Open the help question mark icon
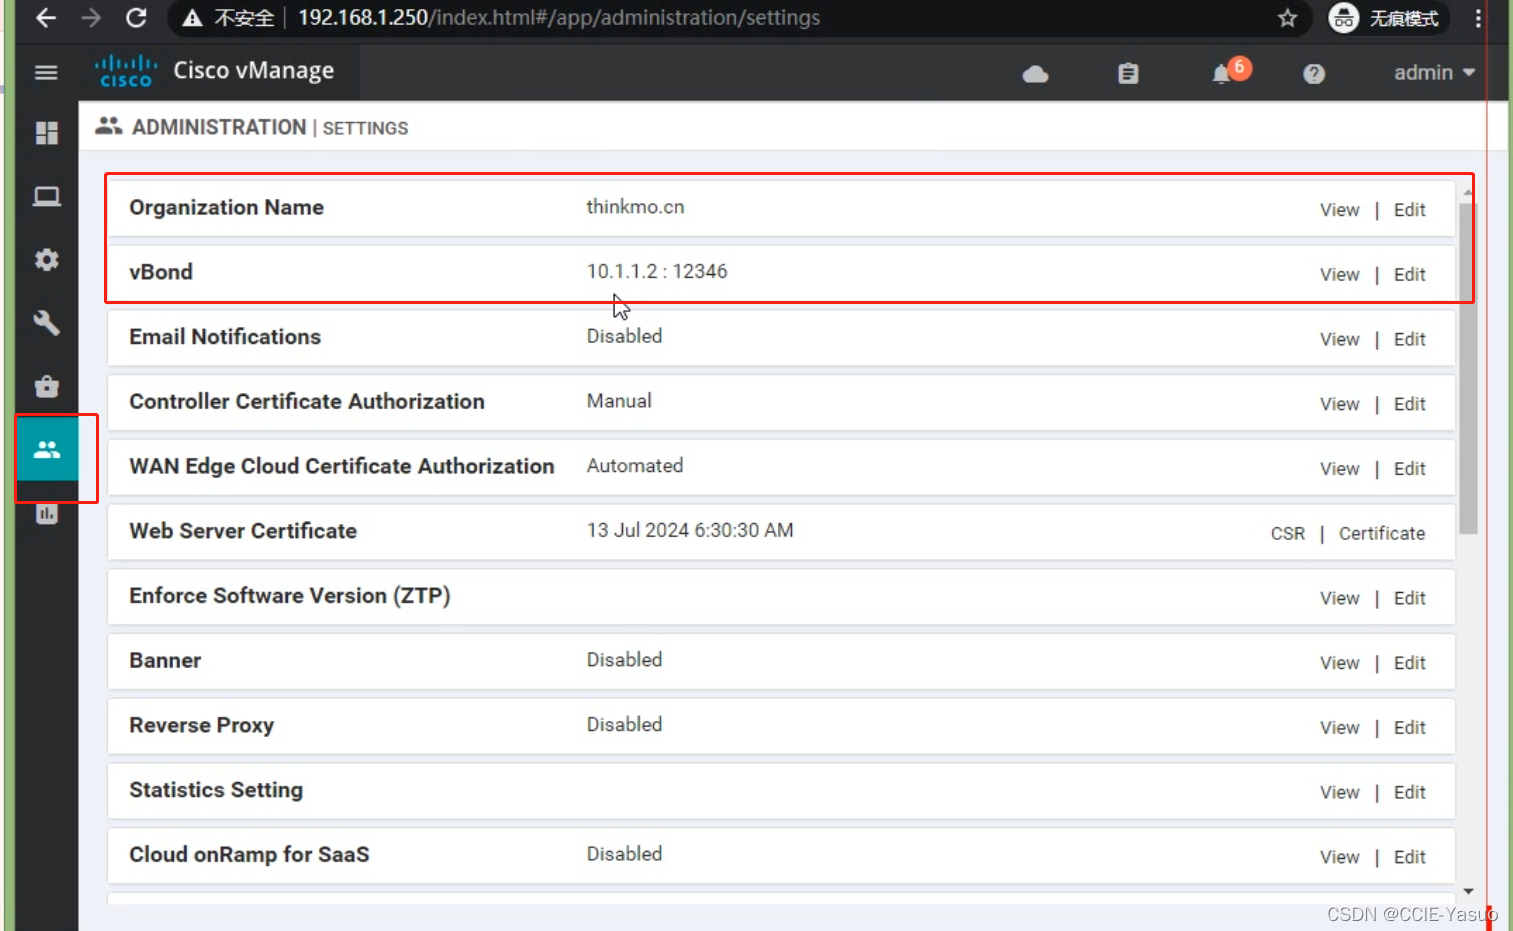This screenshot has height=931, width=1513. pyautogui.click(x=1314, y=73)
